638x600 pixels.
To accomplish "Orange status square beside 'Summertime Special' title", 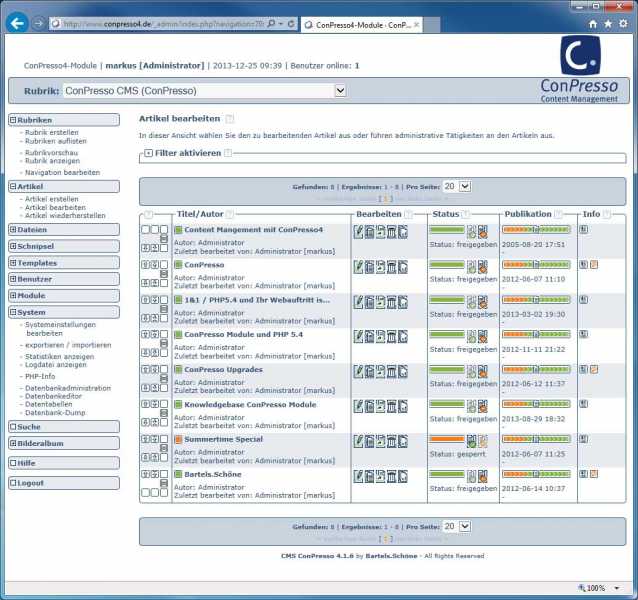I will 178,439.
